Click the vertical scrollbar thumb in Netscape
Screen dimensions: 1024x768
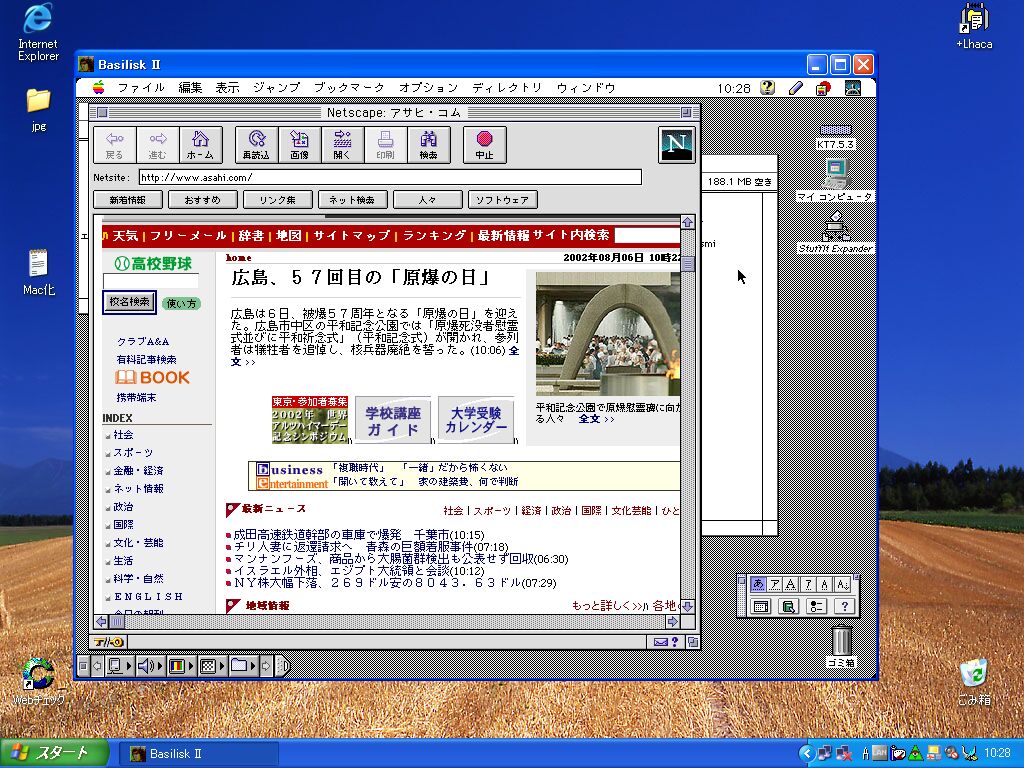[688, 263]
